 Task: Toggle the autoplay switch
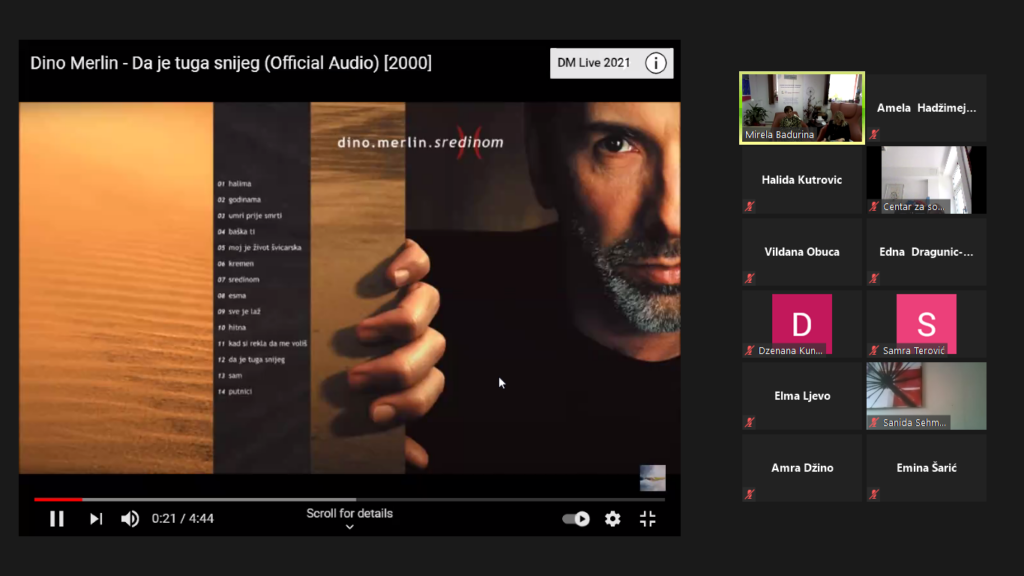(x=576, y=518)
